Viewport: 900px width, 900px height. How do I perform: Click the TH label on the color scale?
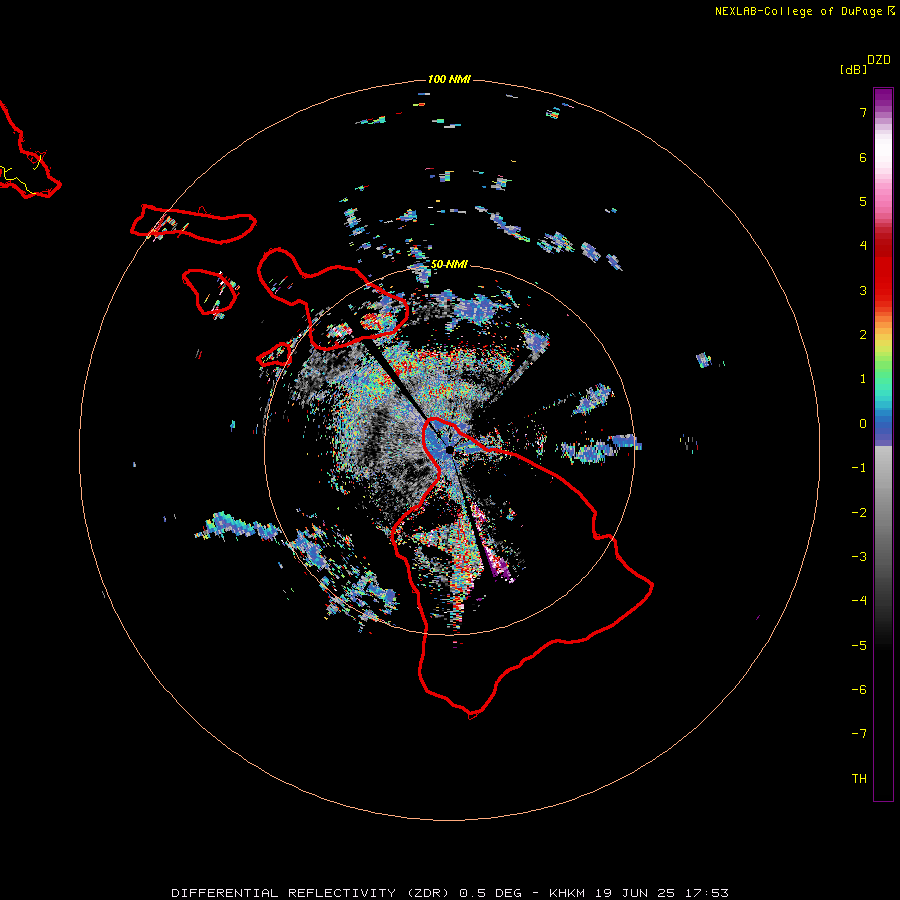coord(859,778)
